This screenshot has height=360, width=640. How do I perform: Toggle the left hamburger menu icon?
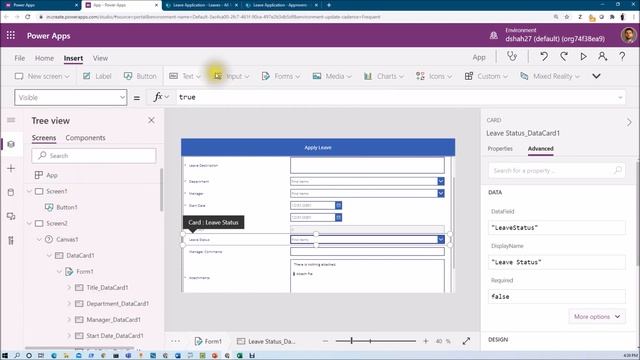point(11,120)
